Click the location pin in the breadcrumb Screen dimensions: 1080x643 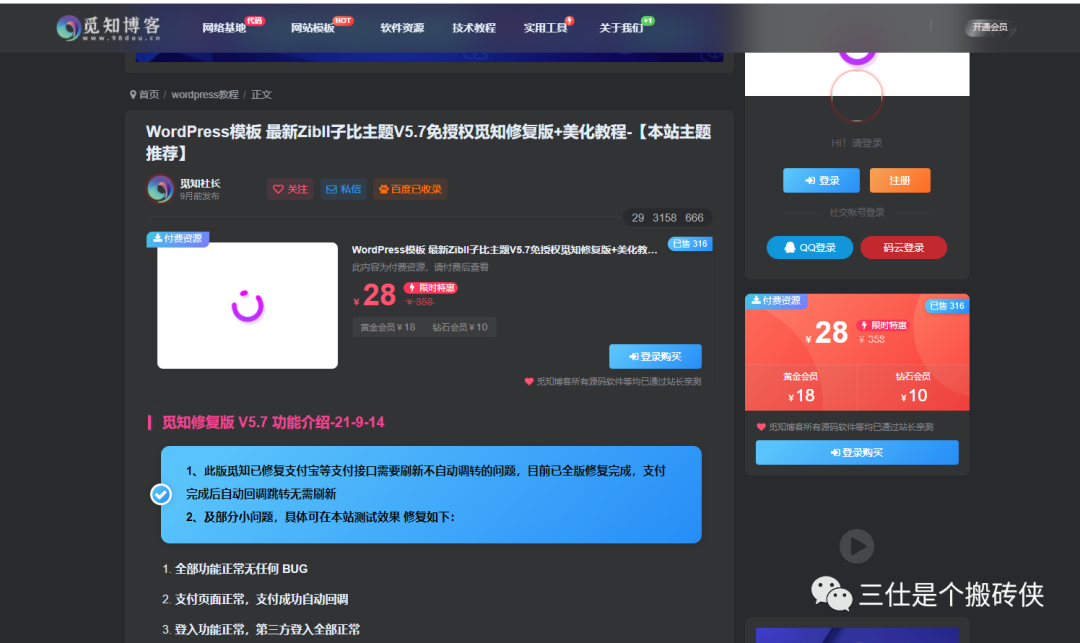coord(133,94)
